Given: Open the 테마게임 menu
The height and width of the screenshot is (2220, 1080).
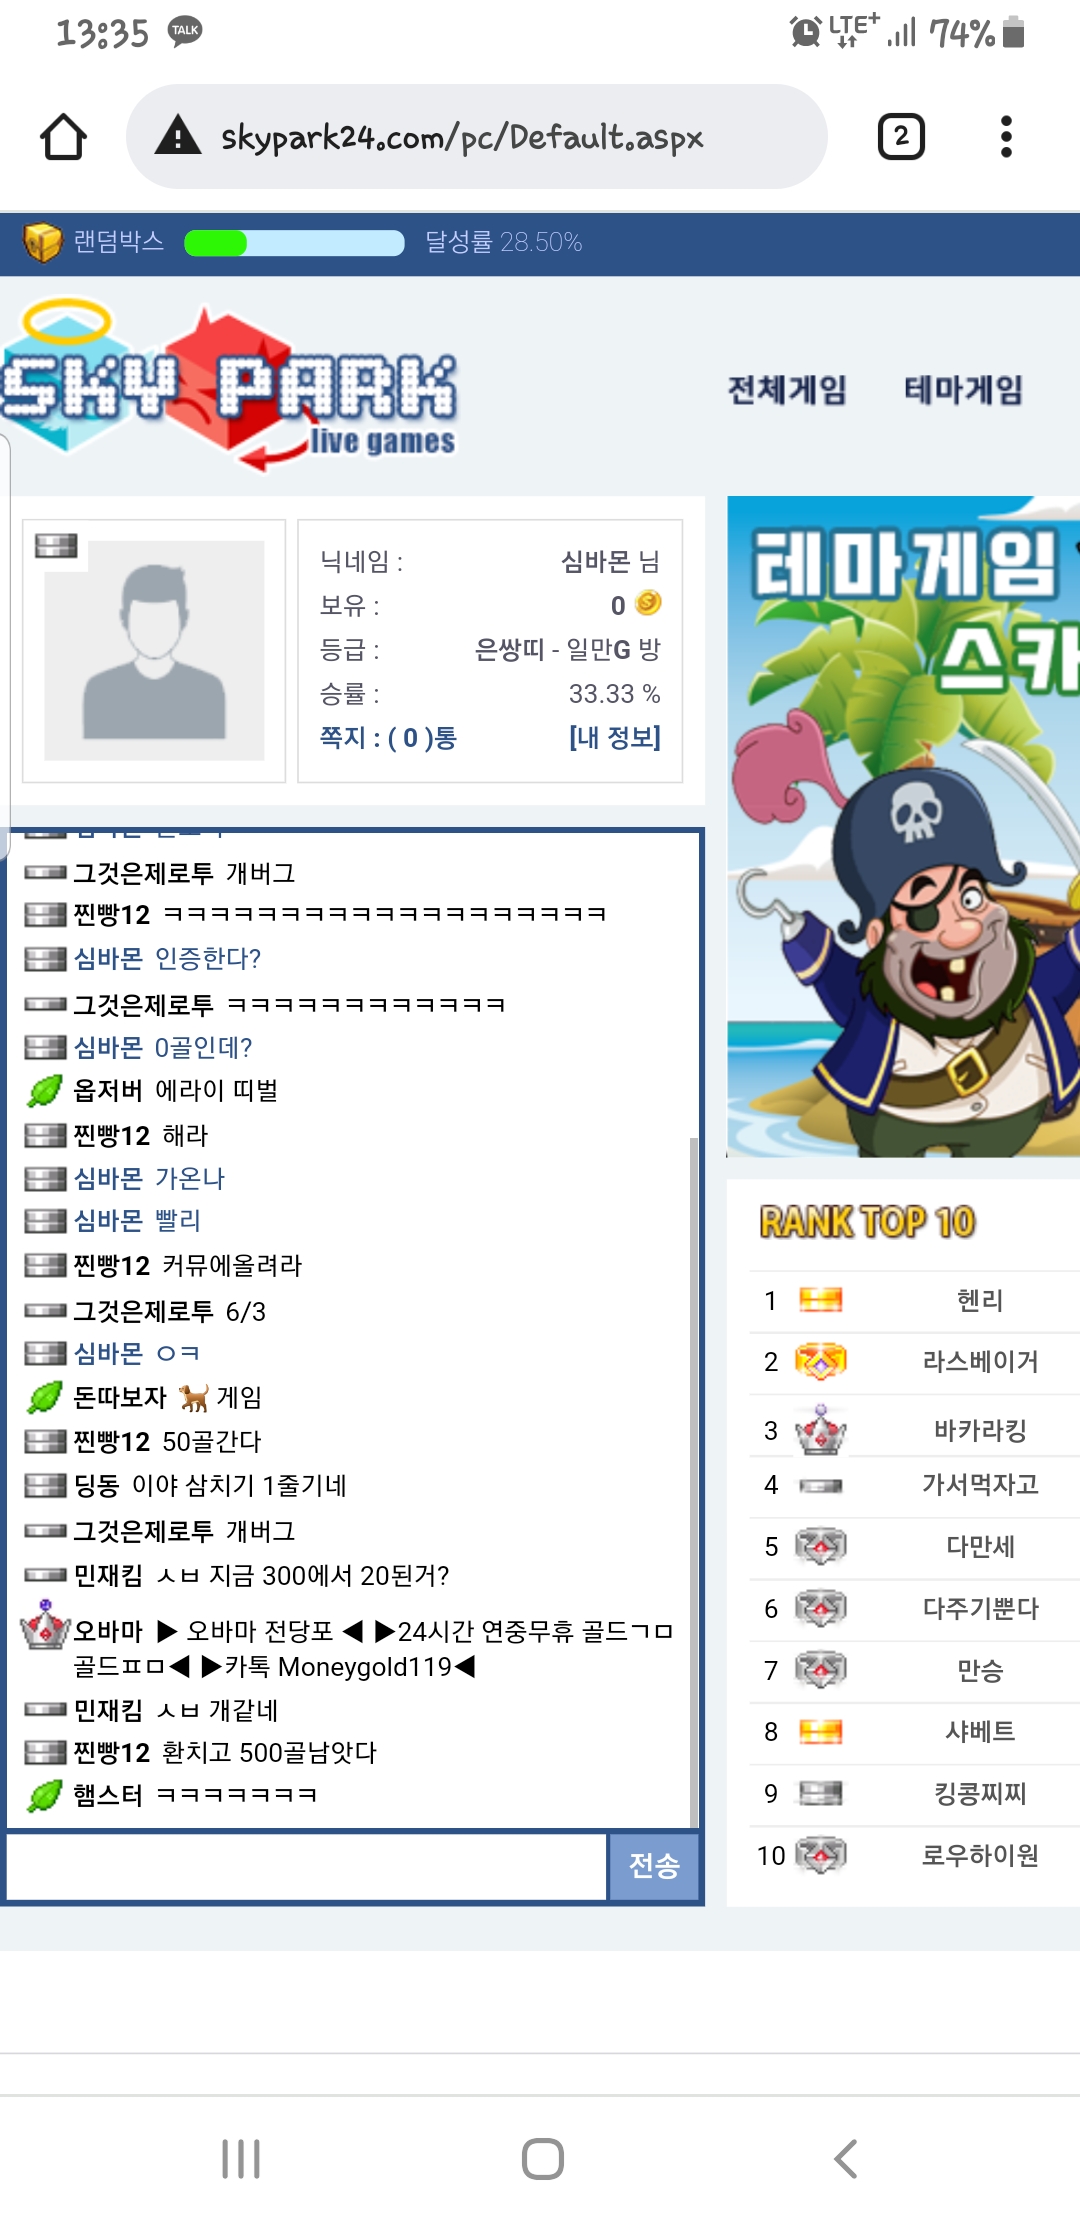Looking at the screenshot, I should [963, 390].
